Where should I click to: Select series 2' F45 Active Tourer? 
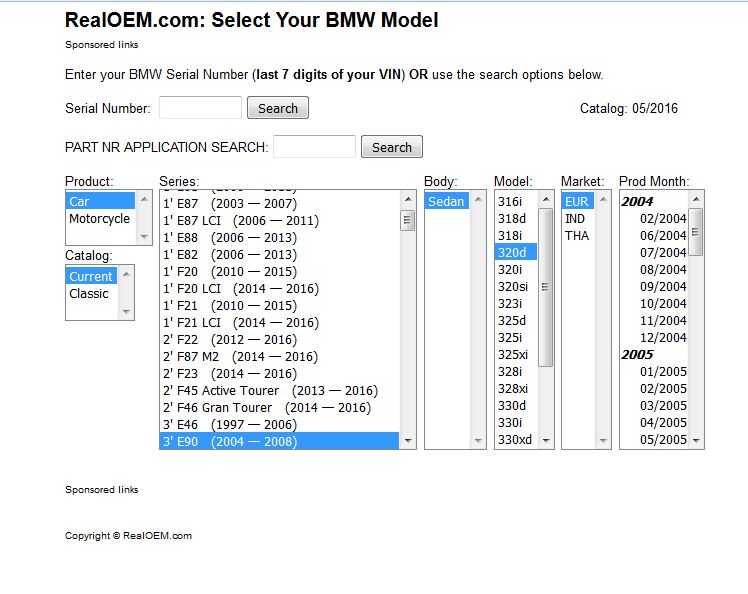279,391
